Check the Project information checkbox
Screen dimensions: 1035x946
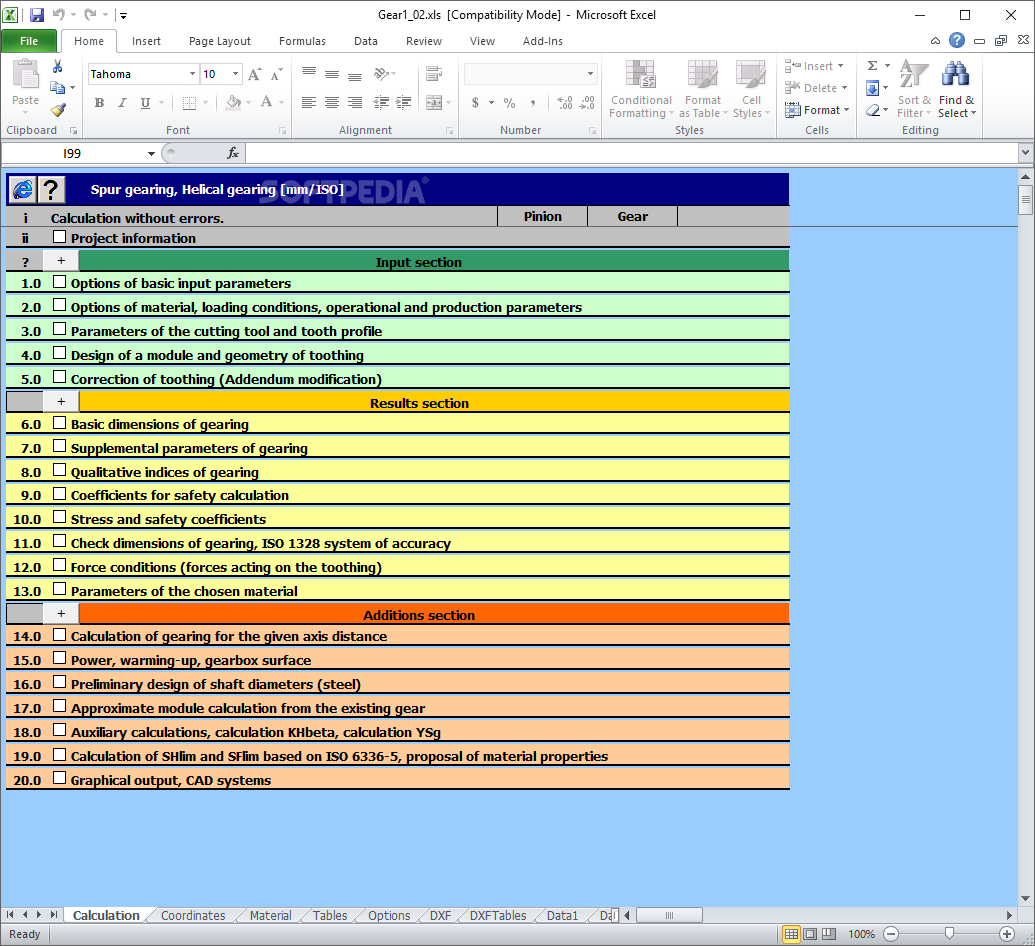[x=59, y=236]
